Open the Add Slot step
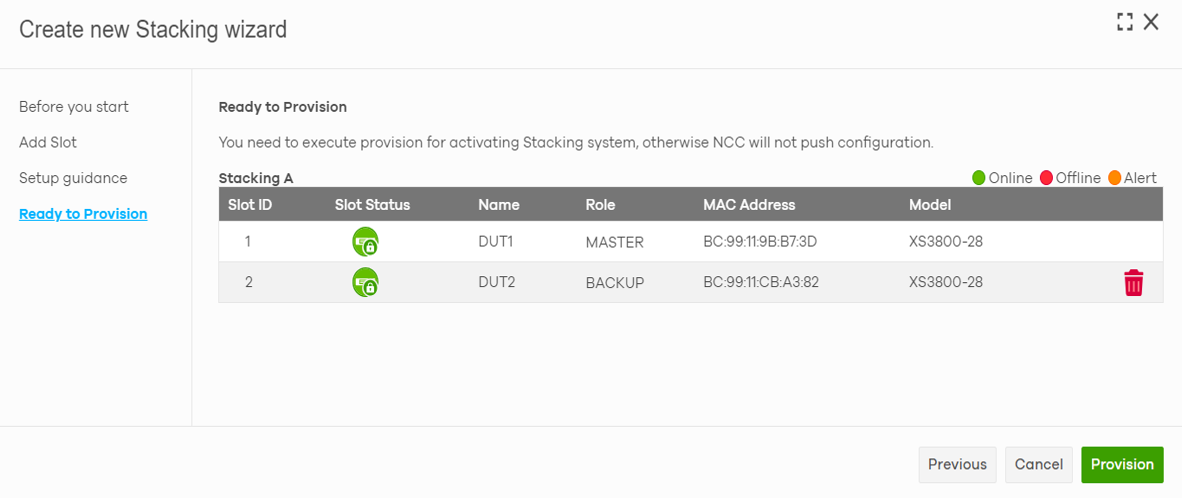Screen dimensions: 1182x498 click(48, 142)
